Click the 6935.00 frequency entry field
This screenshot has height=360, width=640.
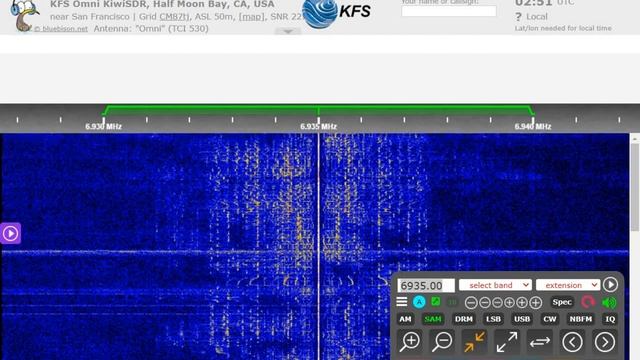[426, 285]
